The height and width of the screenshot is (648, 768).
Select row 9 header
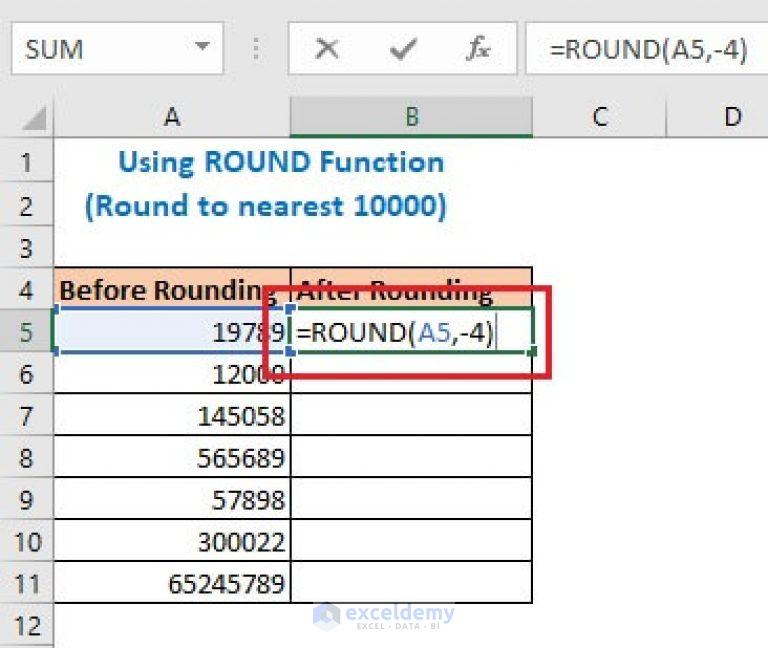26,500
